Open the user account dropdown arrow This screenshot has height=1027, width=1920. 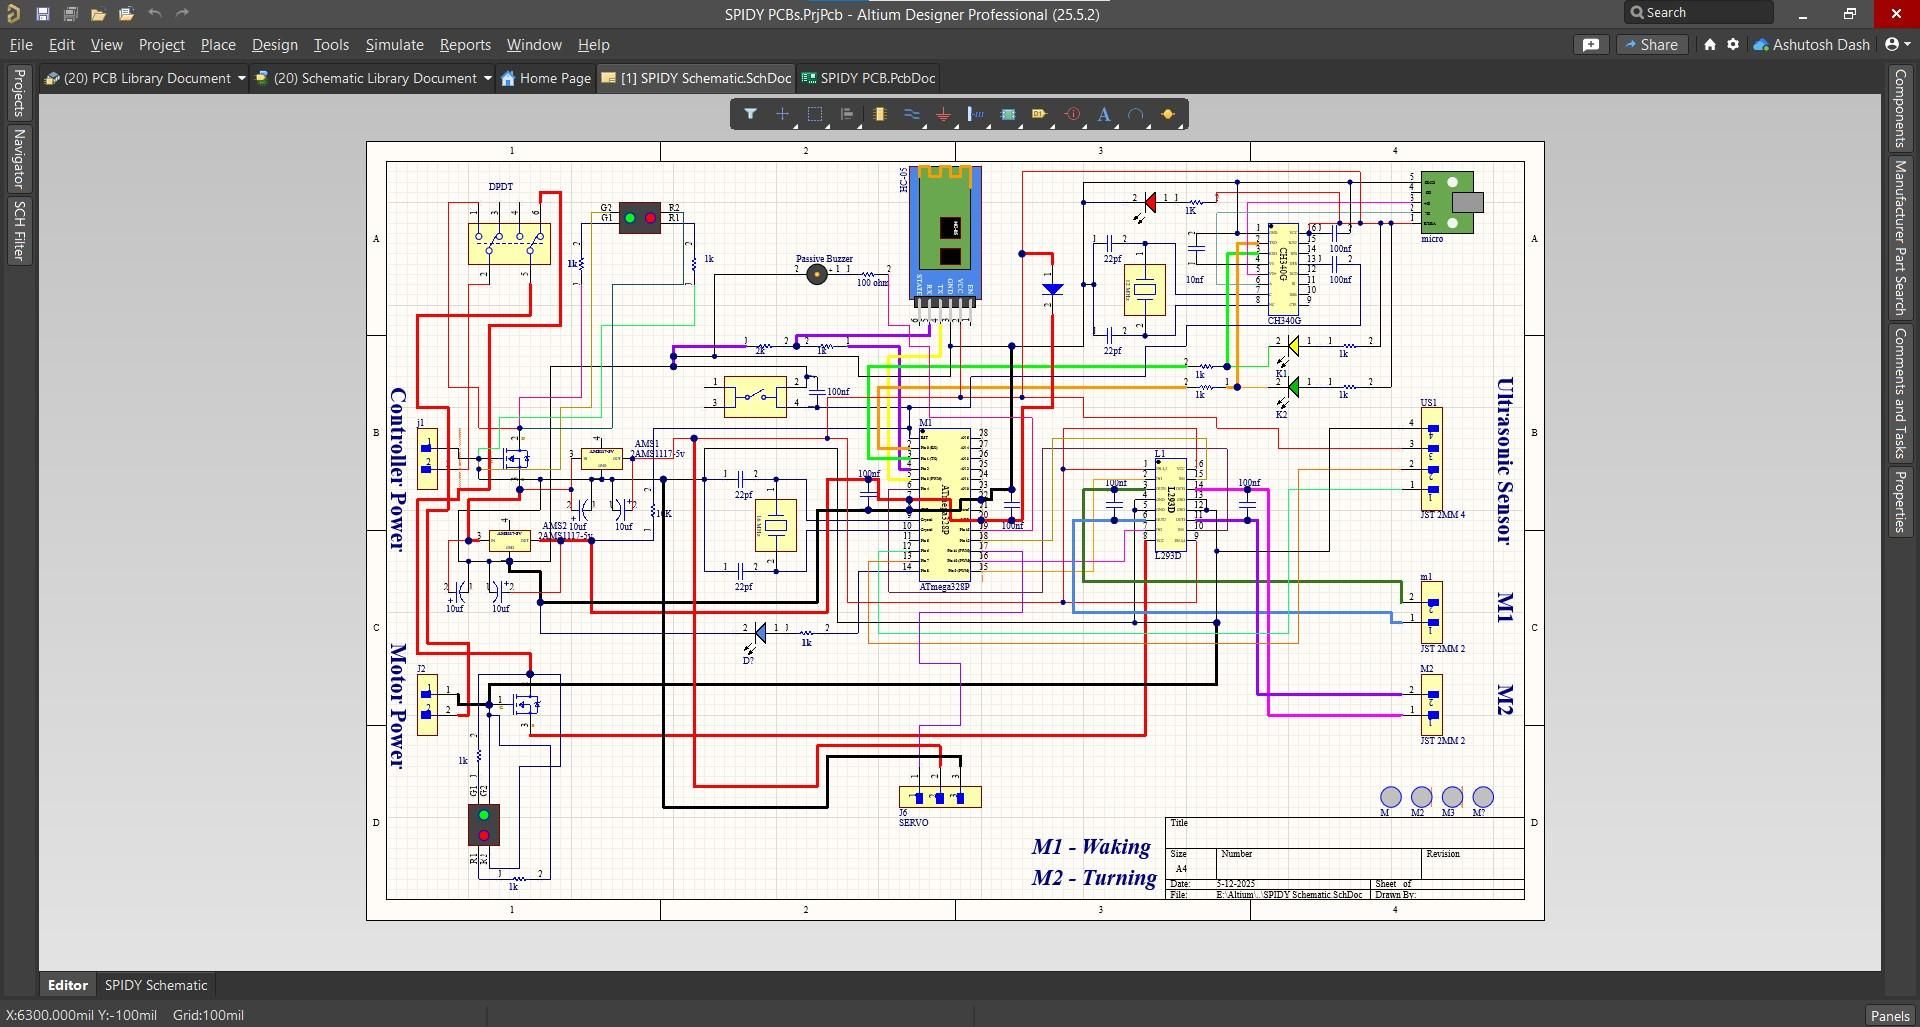[x=1906, y=44]
